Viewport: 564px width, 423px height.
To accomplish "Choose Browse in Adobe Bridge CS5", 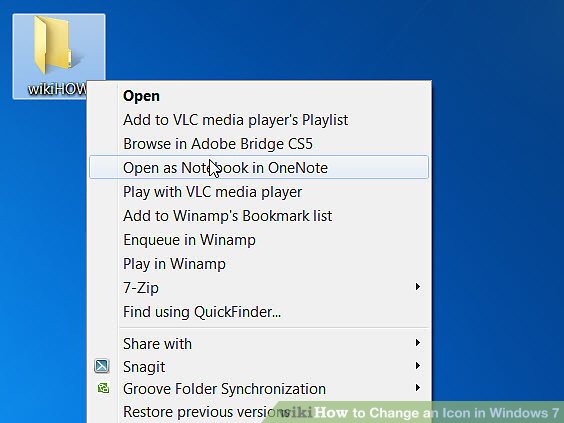I will click(259, 144).
